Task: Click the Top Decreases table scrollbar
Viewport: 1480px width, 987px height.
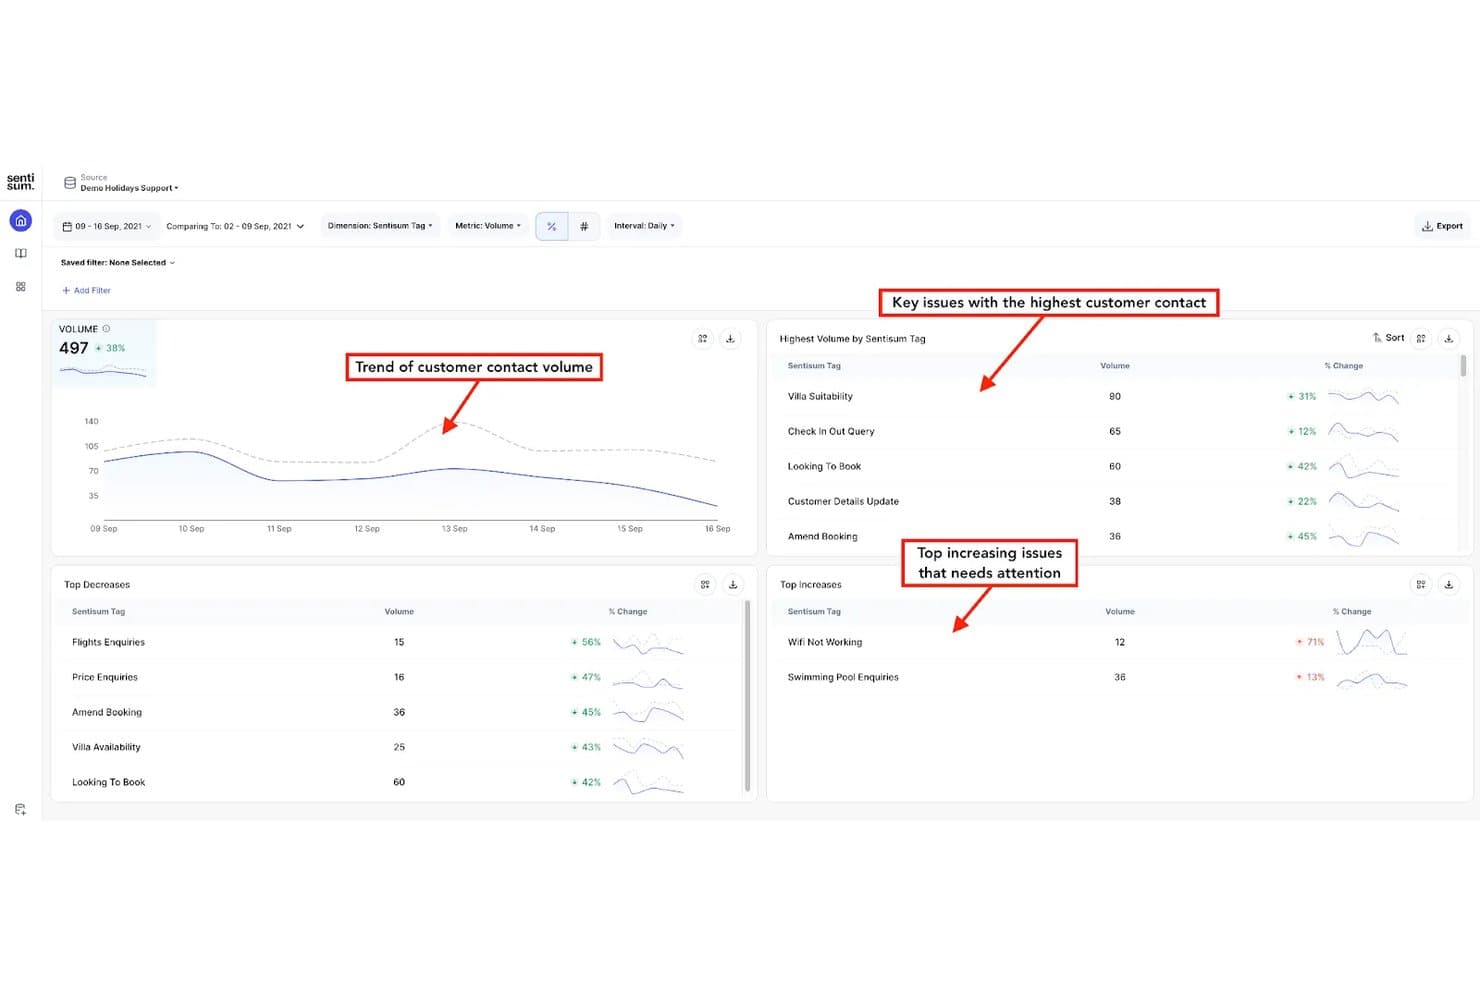Action: [747, 696]
